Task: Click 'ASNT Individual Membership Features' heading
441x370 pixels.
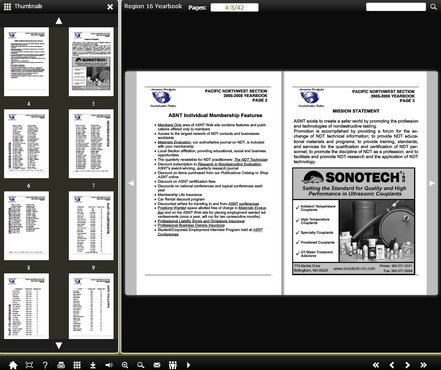Action: (x=215, y=115)
